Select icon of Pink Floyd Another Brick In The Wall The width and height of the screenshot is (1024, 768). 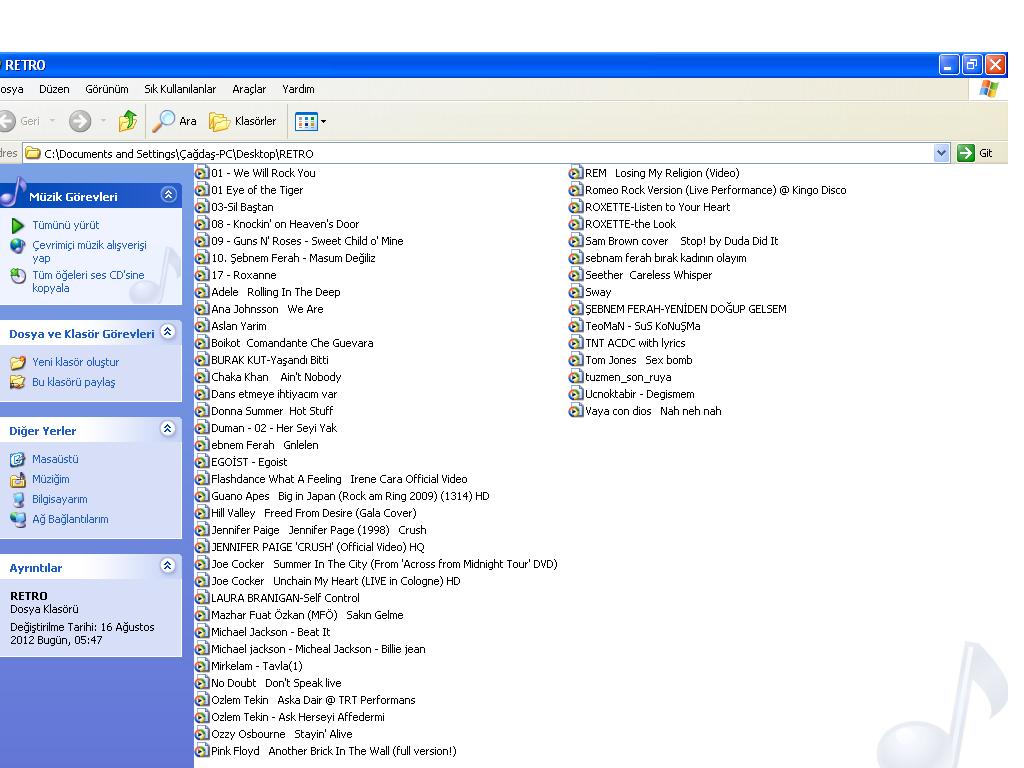tap(202, 751)
